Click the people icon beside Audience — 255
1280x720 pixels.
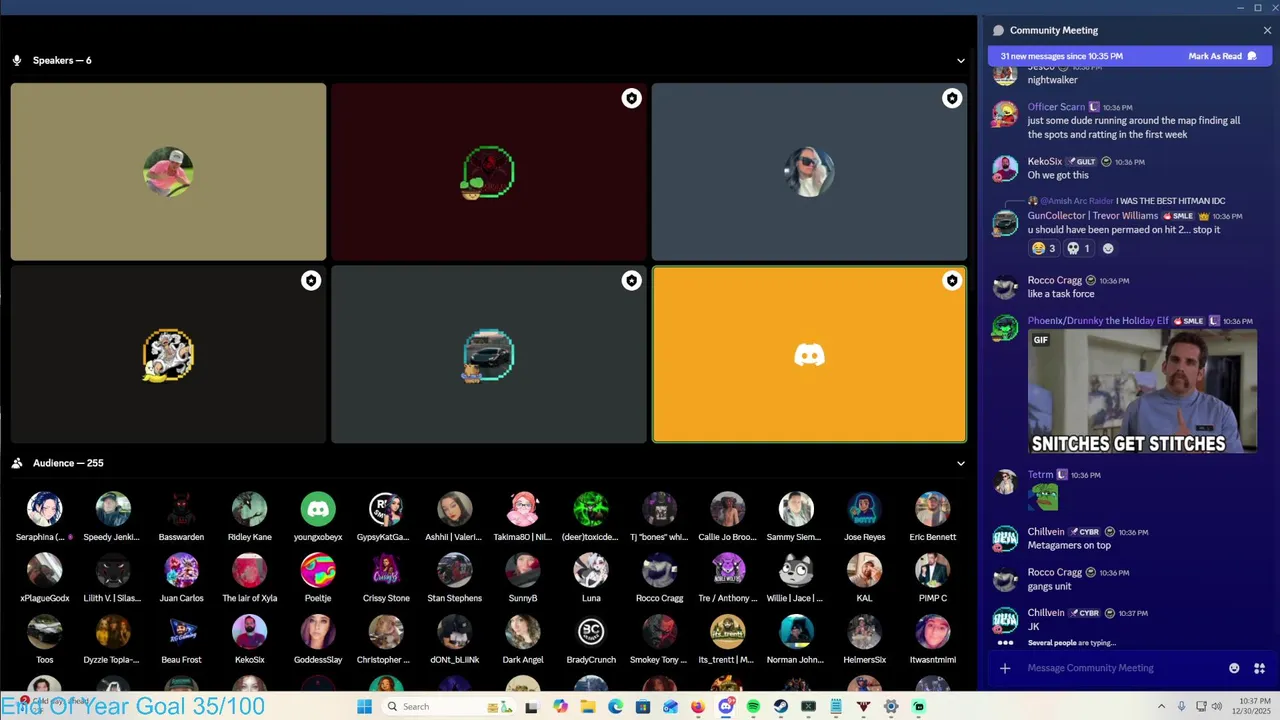17,463
